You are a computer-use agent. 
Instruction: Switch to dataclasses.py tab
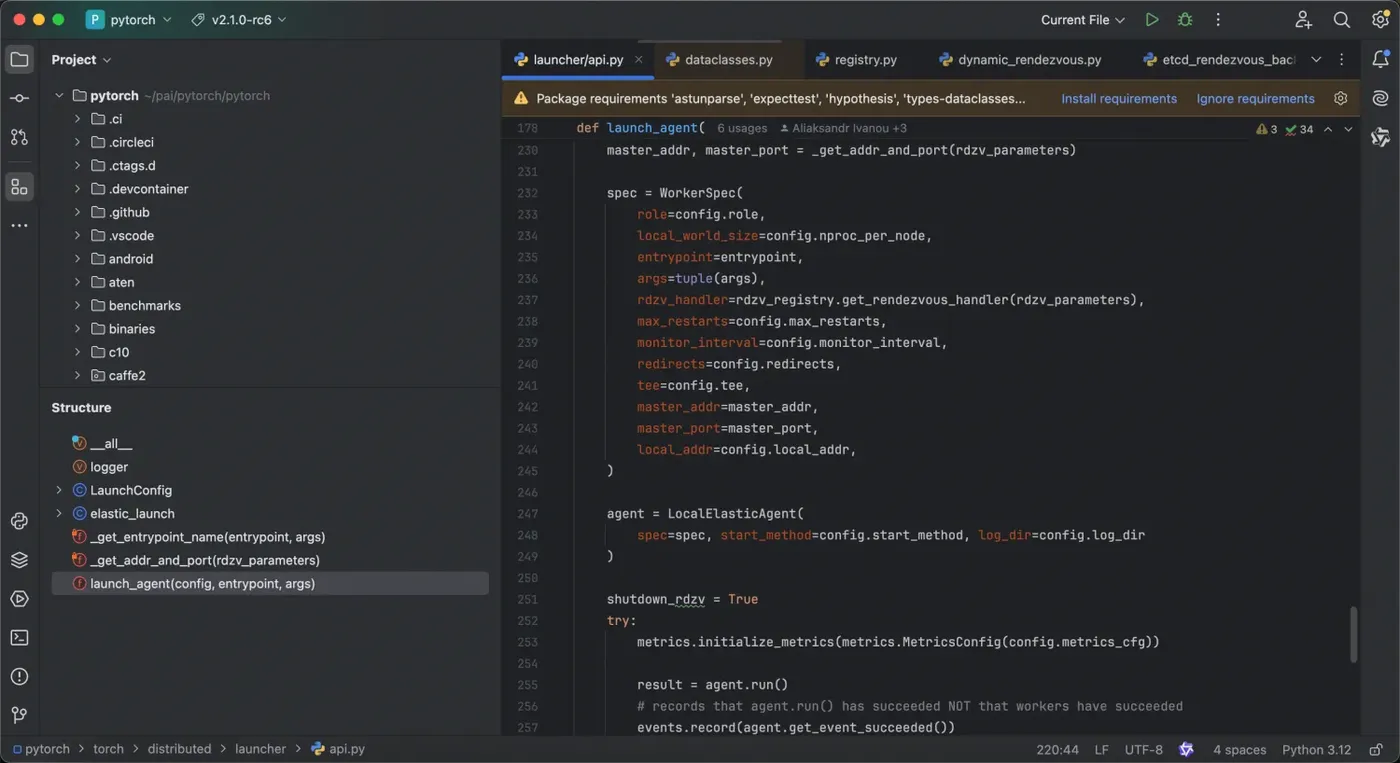[729, 60]
